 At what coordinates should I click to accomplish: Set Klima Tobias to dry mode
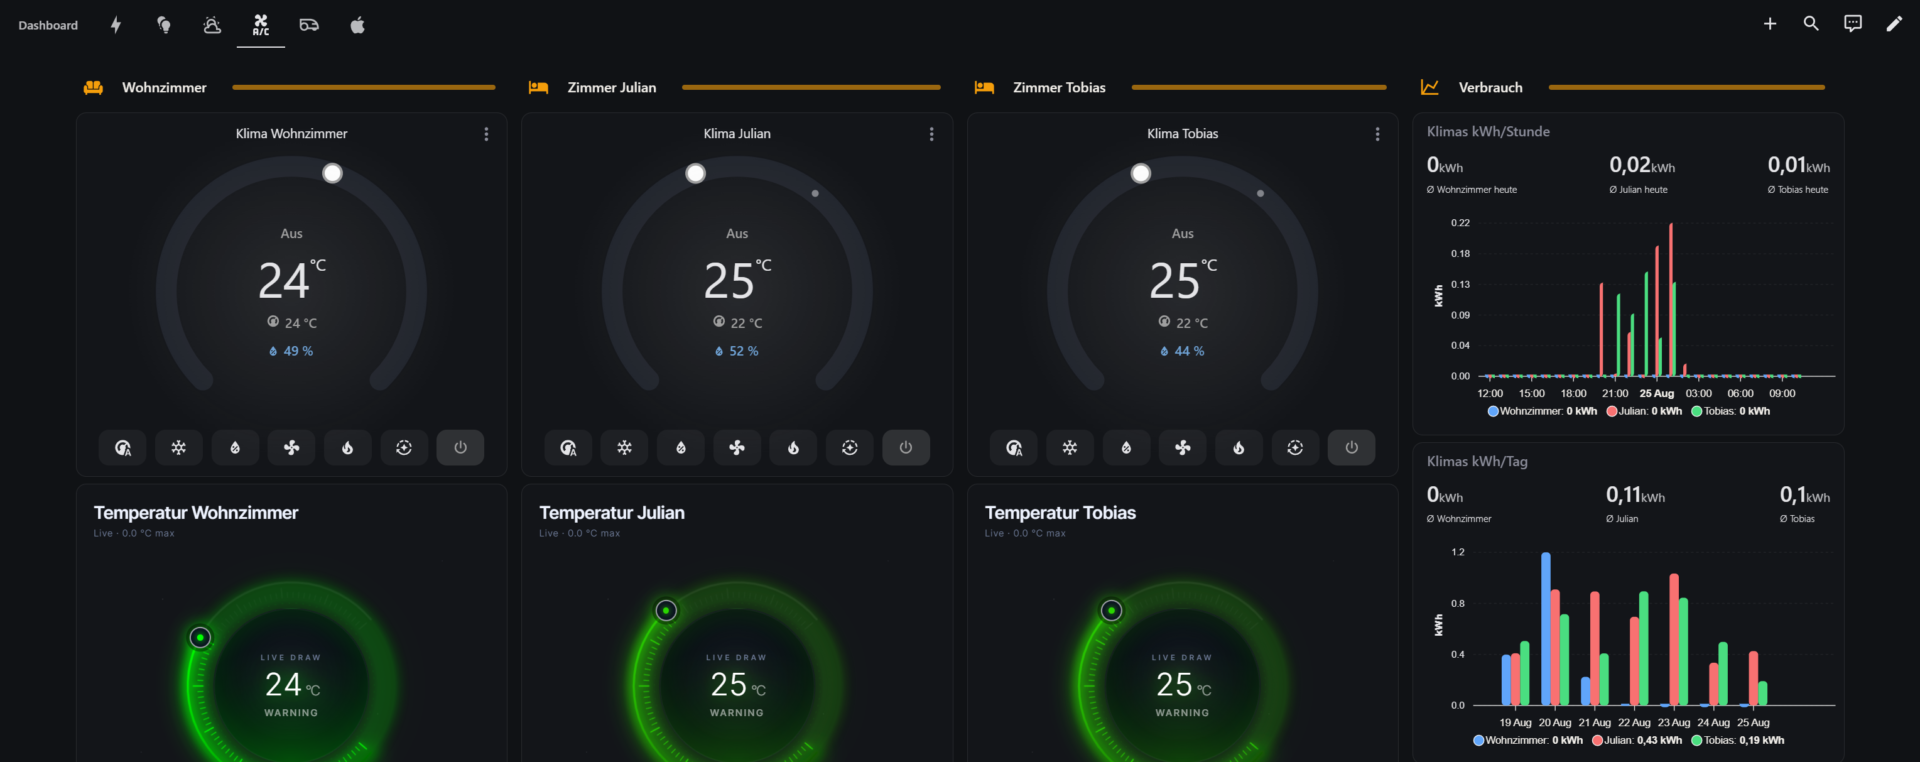(1126, 448)
